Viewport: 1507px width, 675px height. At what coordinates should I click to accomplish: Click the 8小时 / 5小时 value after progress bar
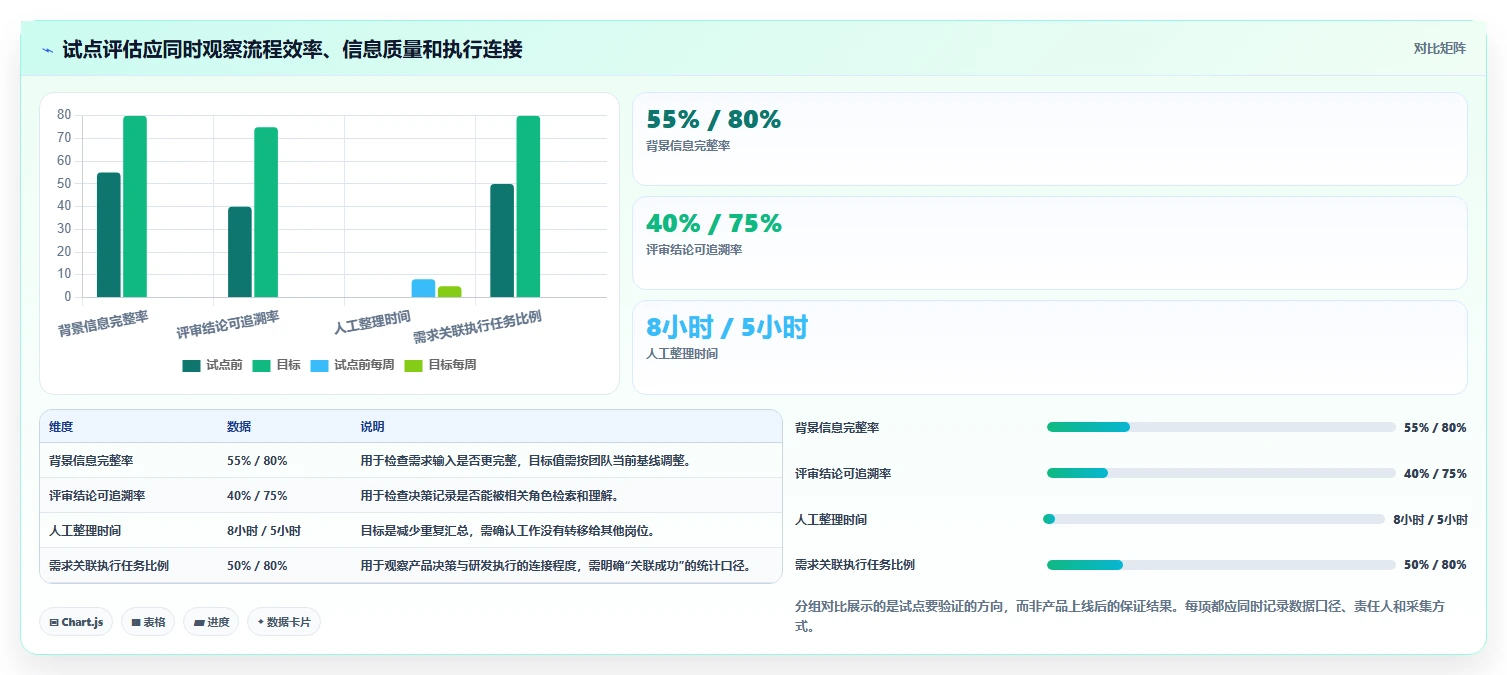pos(1430,519)
